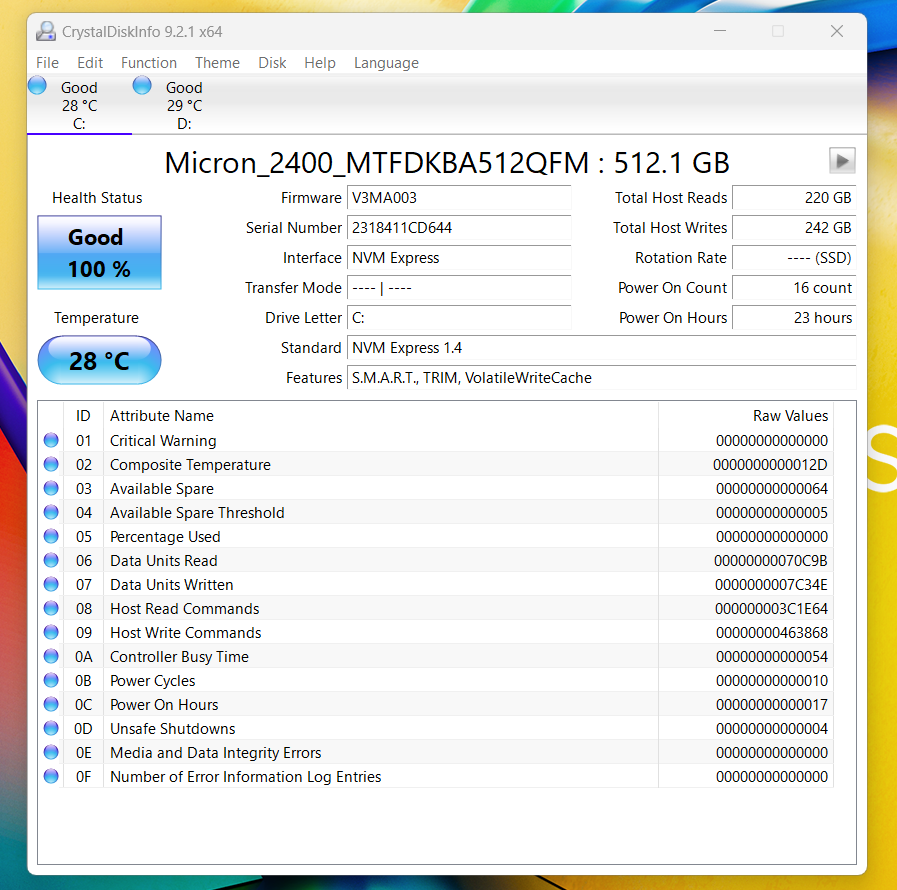Click the ID column header

83,416
